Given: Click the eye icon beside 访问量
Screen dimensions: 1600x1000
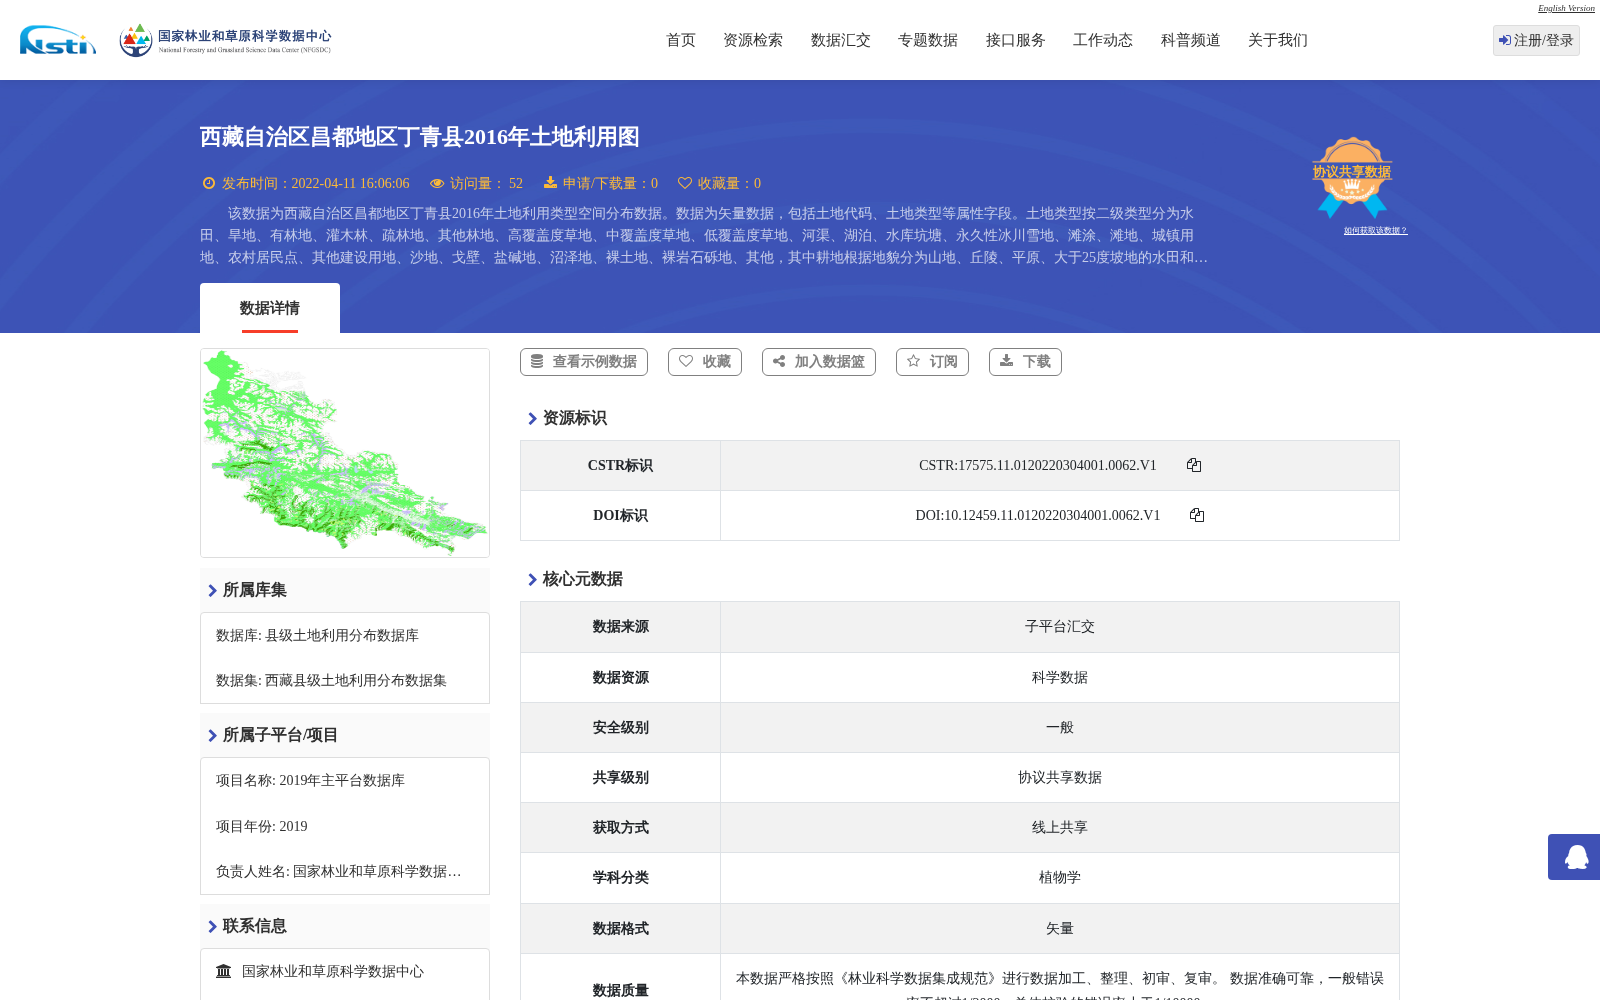Looking at the screenshot, I should pyautogui.click(x=437, y=183).
